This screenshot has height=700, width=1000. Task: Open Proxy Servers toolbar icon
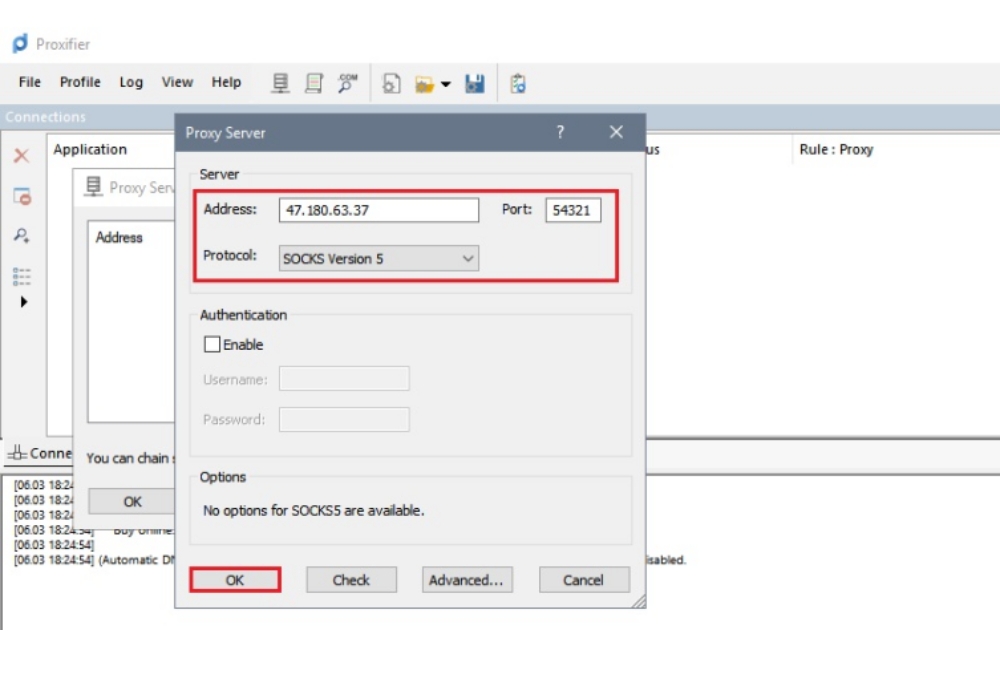coord(280,83)
